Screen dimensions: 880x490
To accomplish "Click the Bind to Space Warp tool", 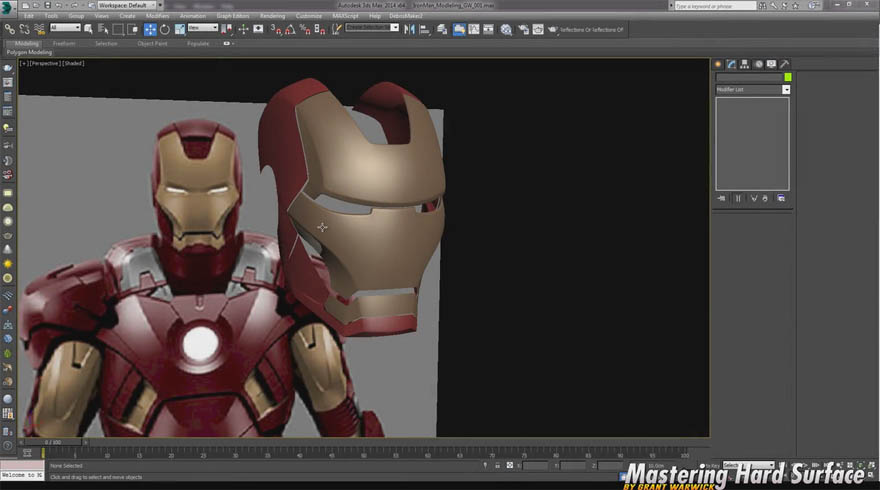I will click(x=39, y=29).
